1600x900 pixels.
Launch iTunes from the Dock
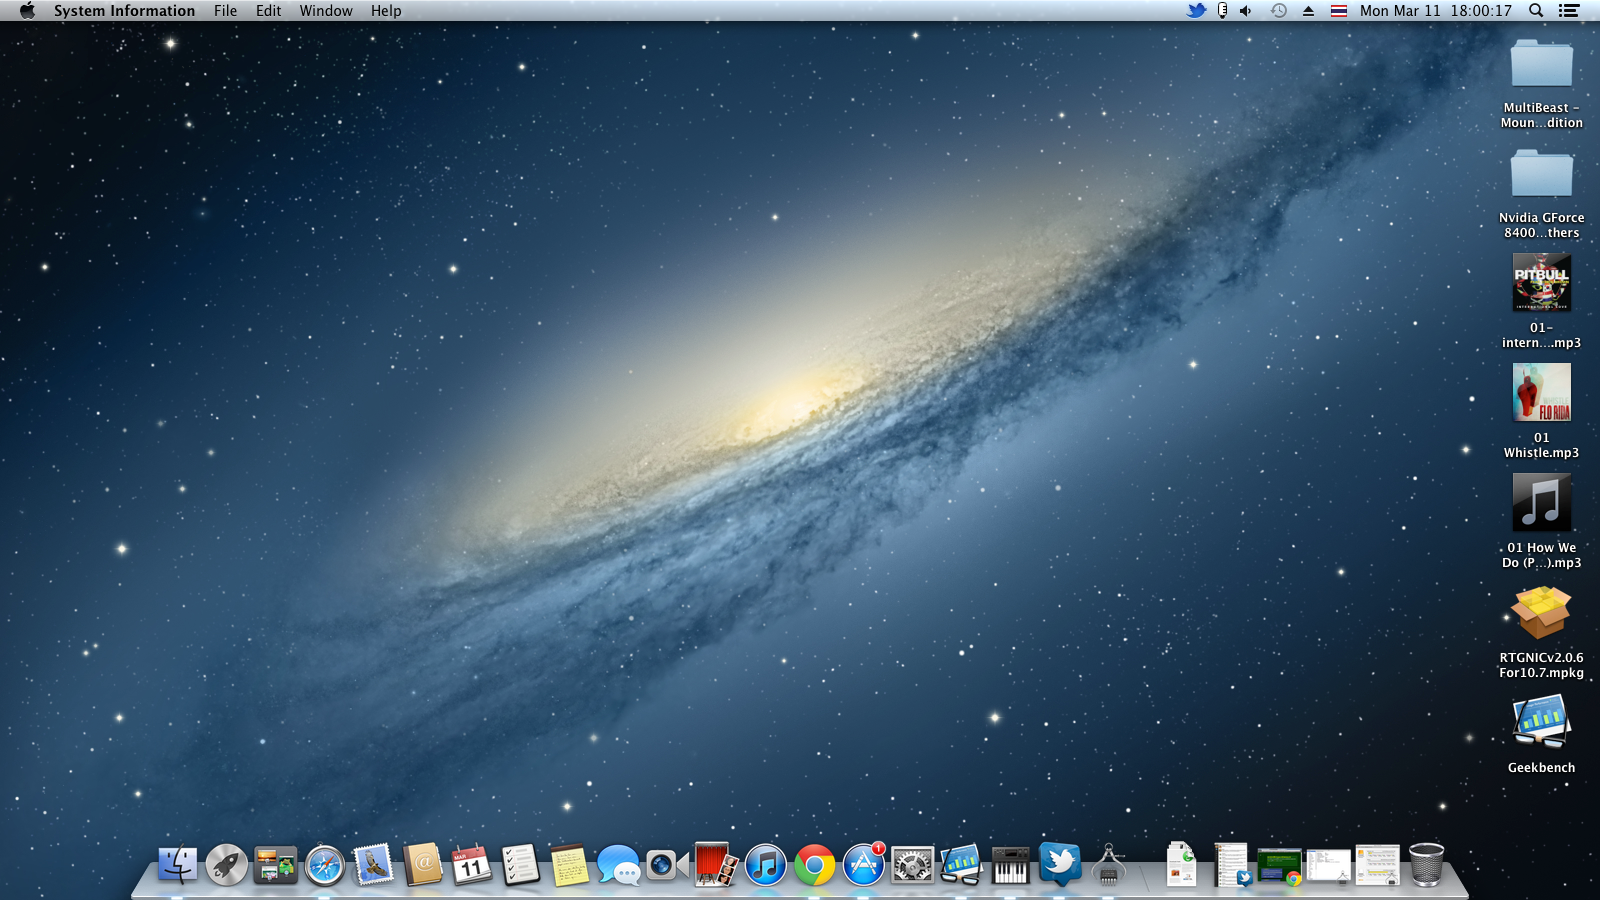point(766,865)
